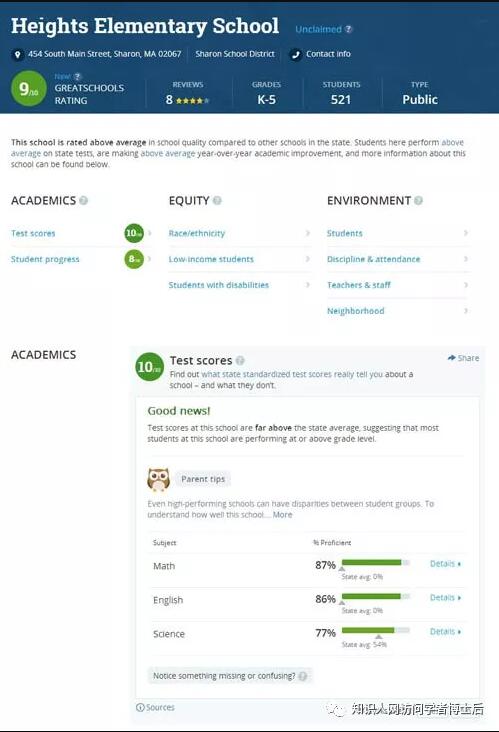Click the owl Parent tips icon
Viewport: 499px width, 732px height.
(x=158, y=479)
